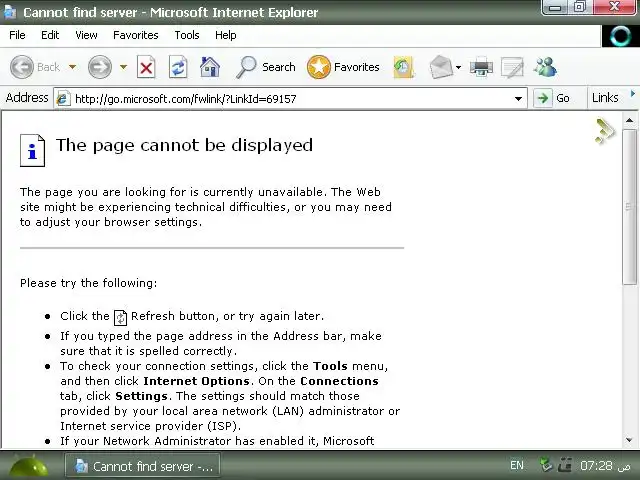The height and width of the screenshot is (480, 640).
Task: Open the Help menu
Action: [226, 35]
